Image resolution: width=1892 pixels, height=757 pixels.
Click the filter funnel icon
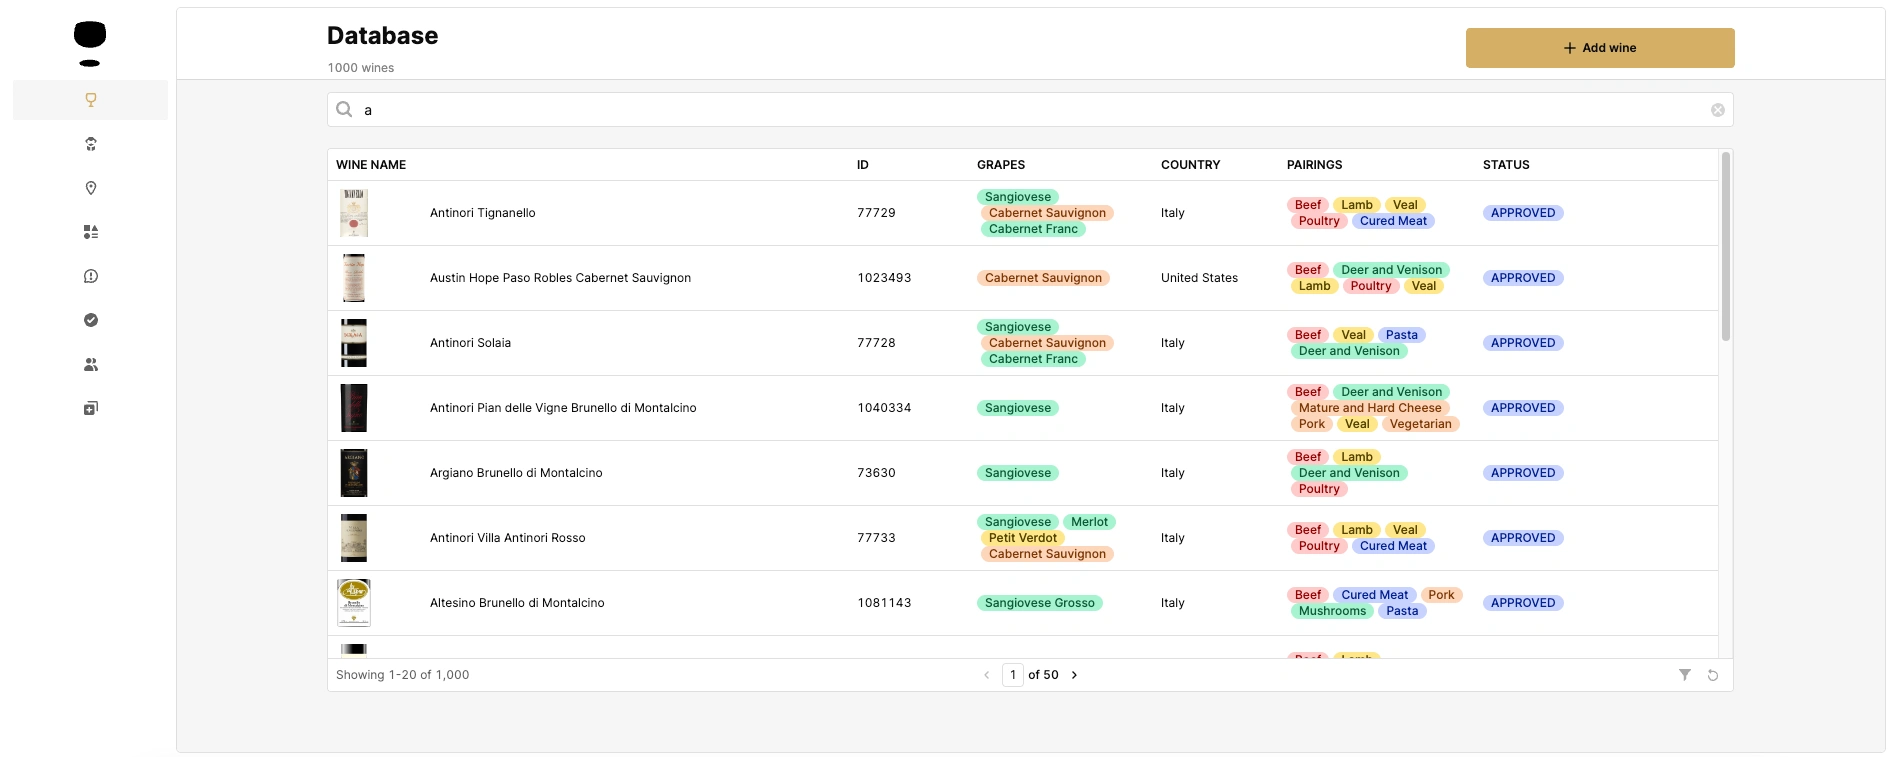(1685, 675)
